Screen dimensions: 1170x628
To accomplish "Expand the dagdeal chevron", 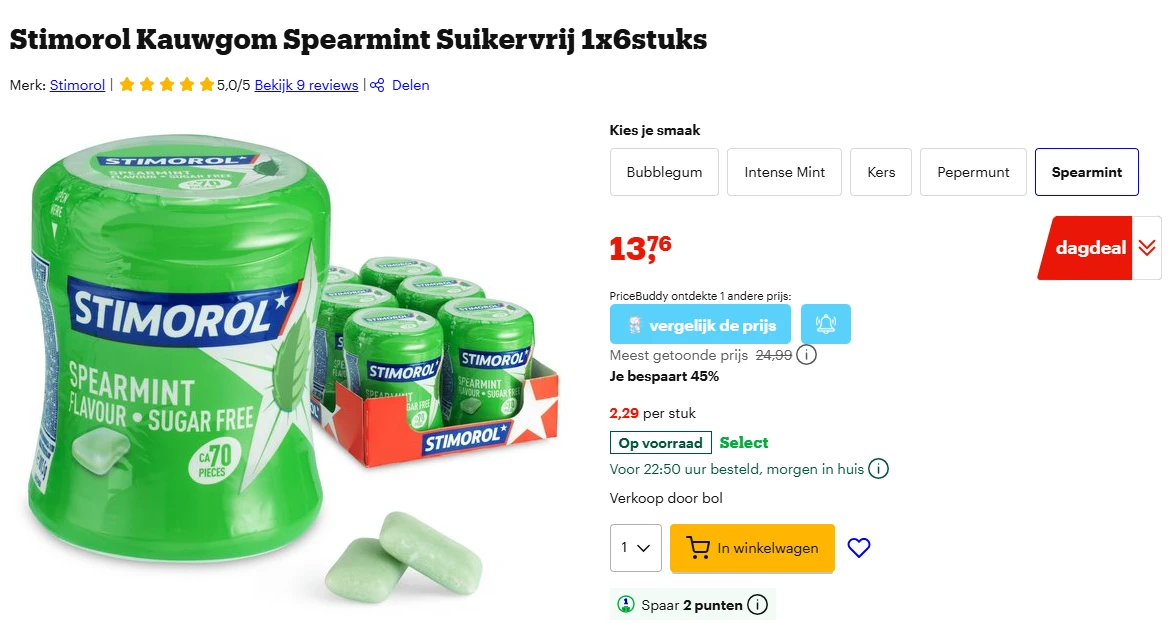I will click(x=1148, y=247).
